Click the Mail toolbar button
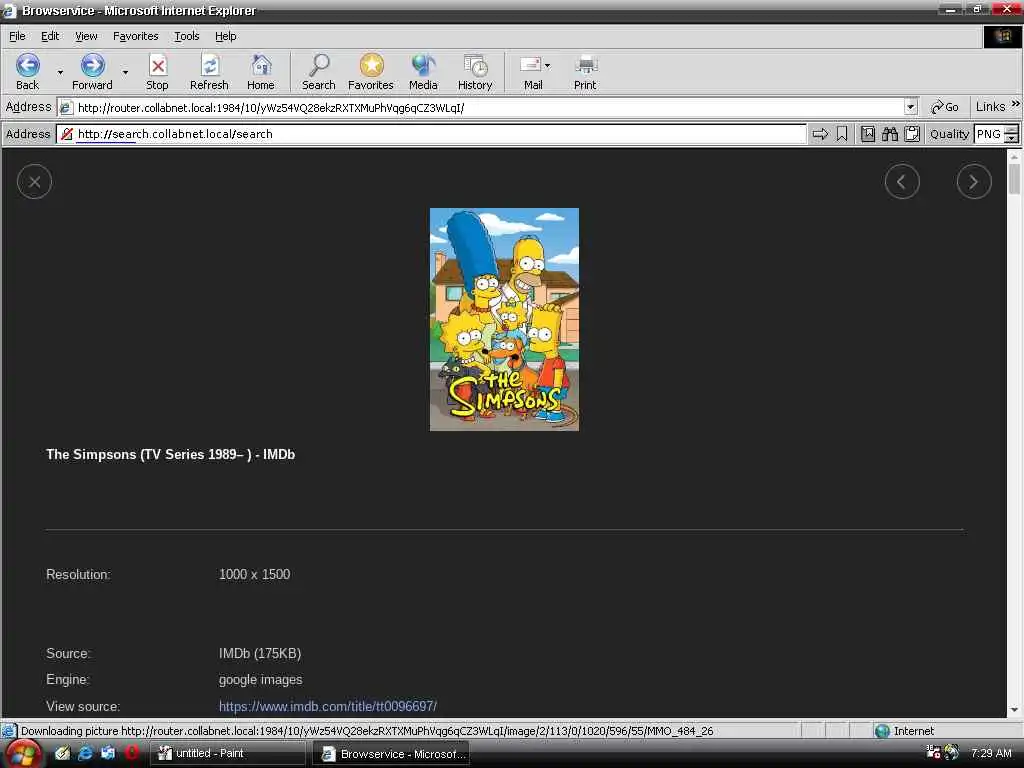The width and height of the screenshot is (1024, 768). 532,72
